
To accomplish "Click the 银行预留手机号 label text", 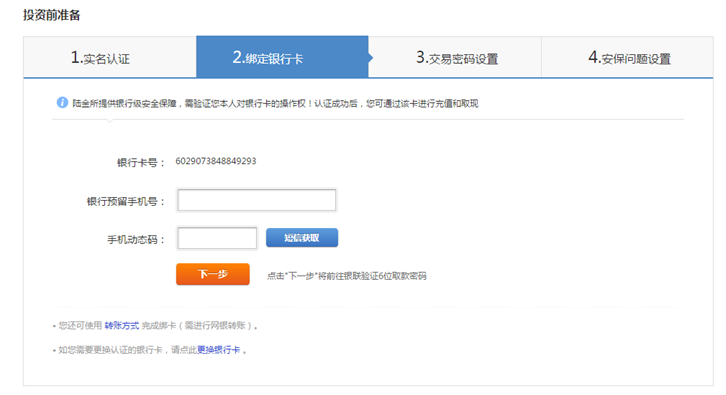I will tap(125, 201).
